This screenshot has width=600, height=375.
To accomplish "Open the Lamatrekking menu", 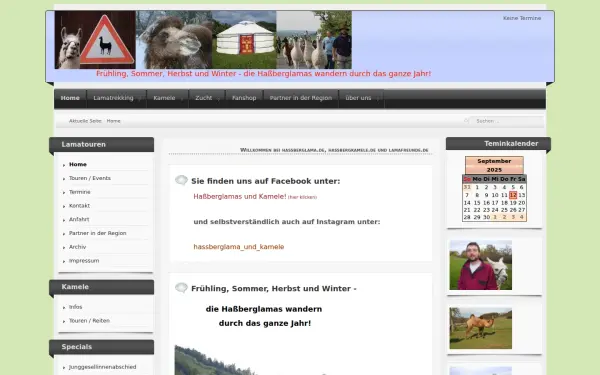I will [x=117, y=98].
